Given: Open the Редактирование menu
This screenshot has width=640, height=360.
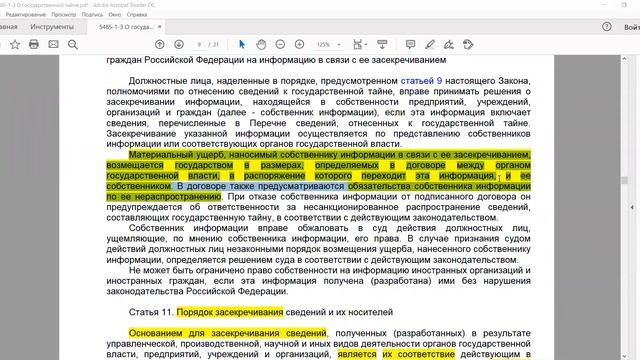Looking at the screenshot, I should (x=26, y=14).
